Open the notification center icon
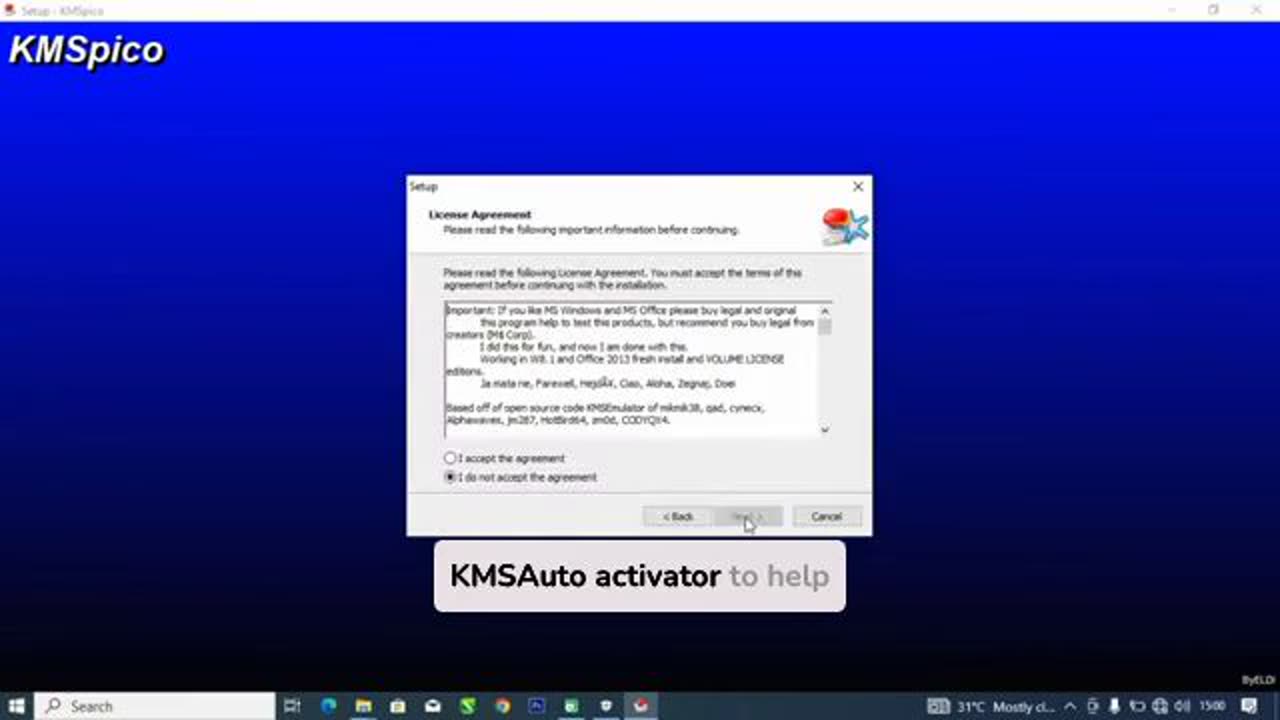This screenshot has height=720, width=1280. (1249, 707)
